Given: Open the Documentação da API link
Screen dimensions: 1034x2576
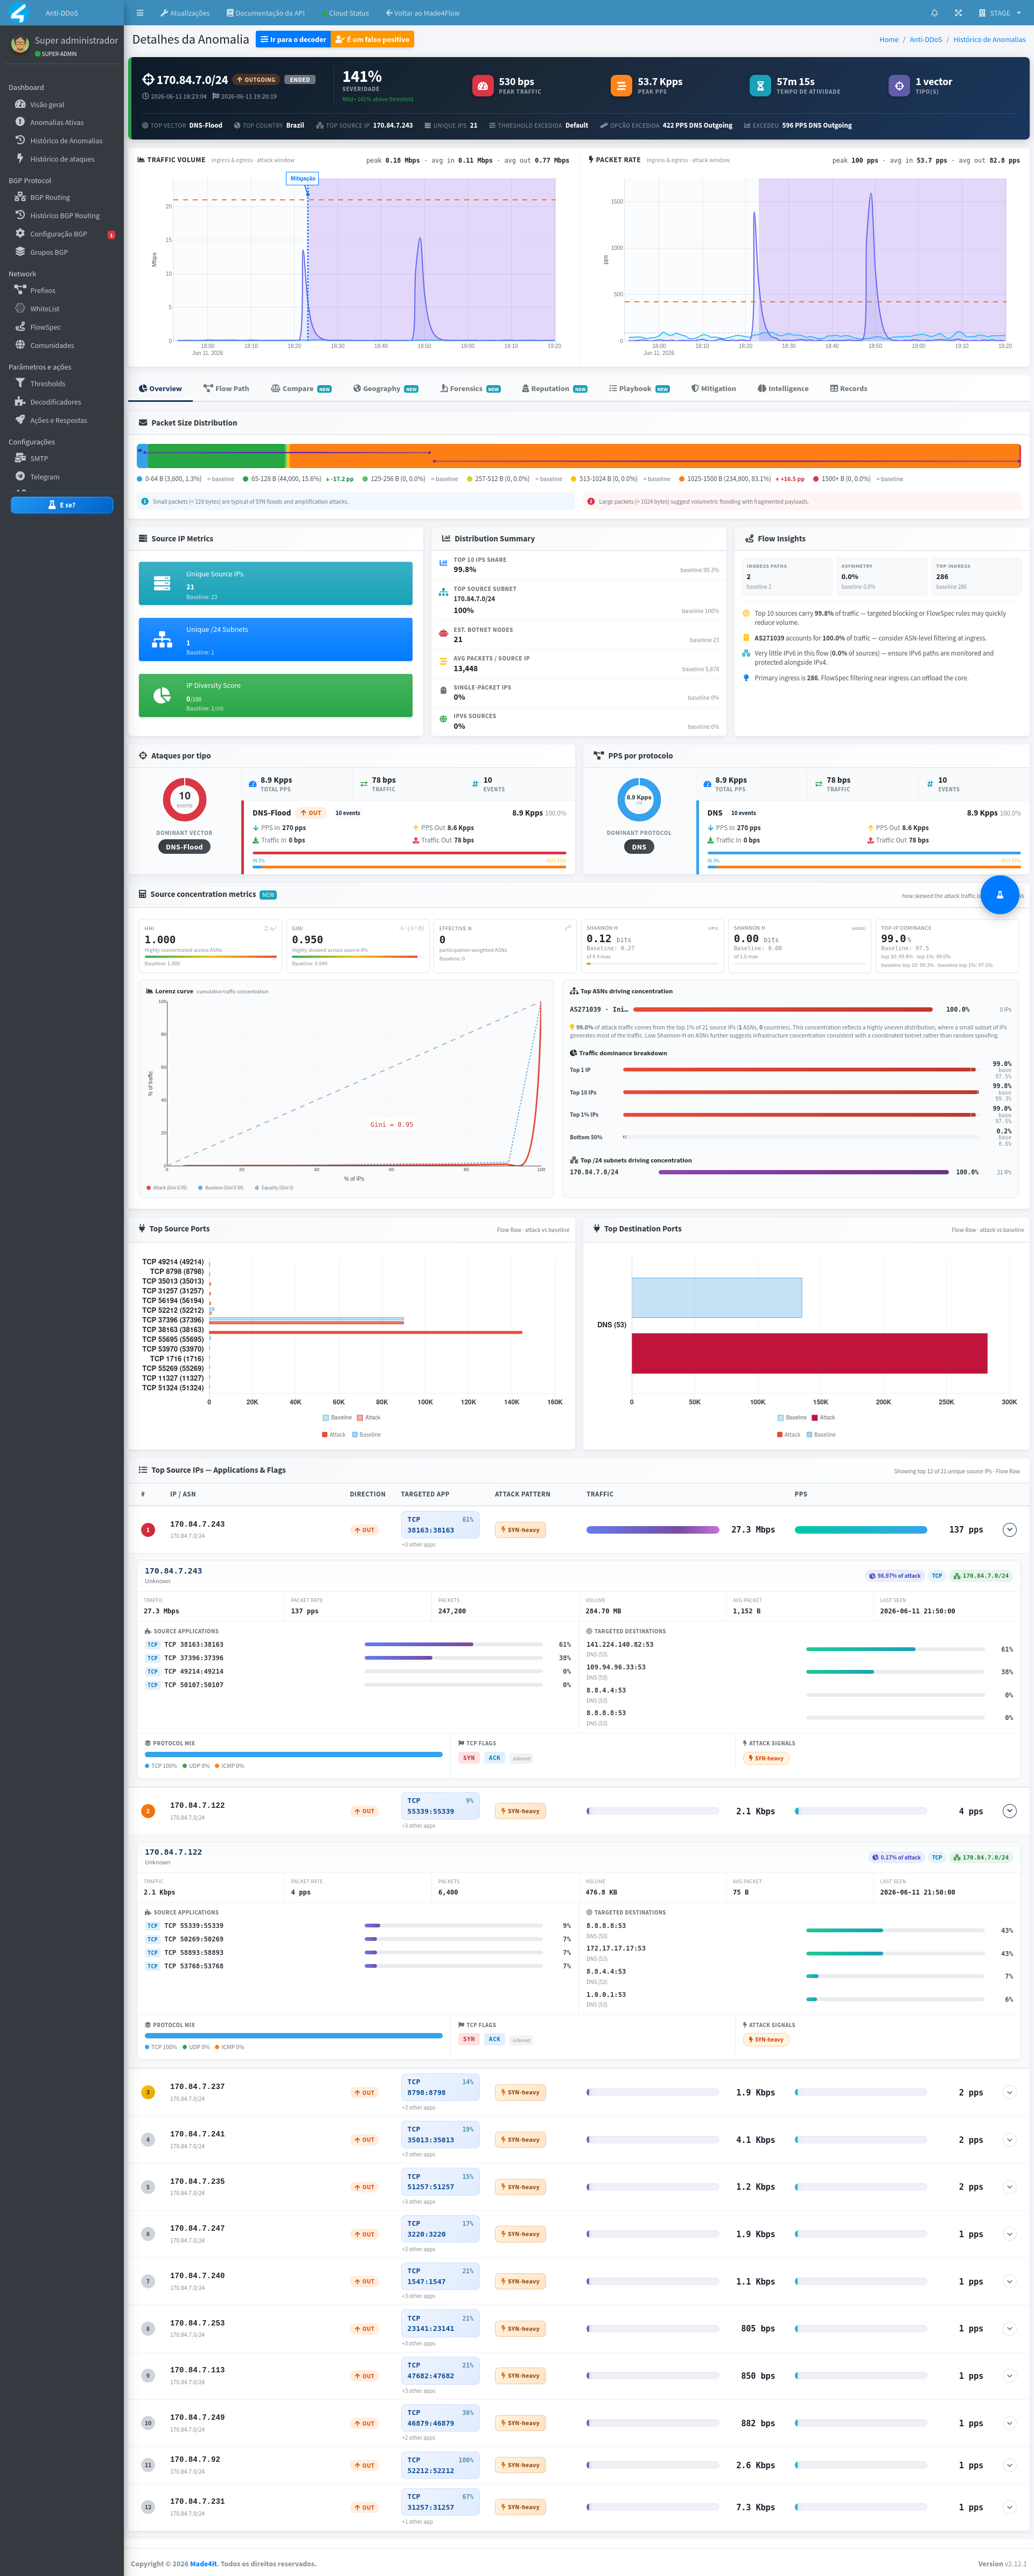Looking at the screenshot, I should coord(266,13).
